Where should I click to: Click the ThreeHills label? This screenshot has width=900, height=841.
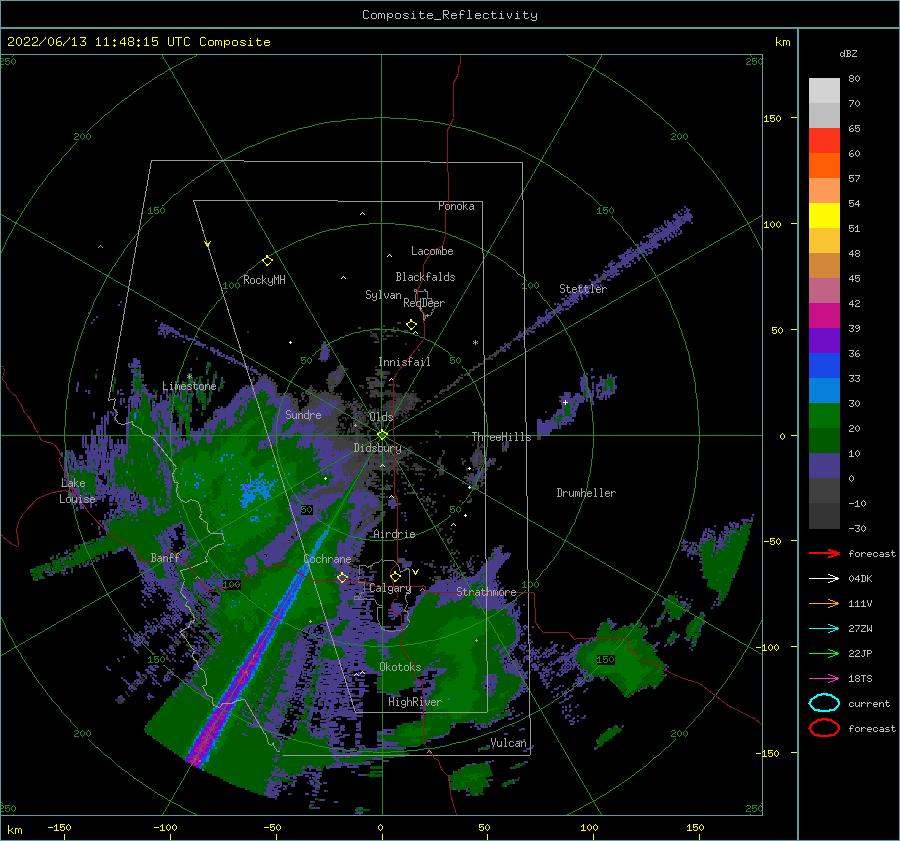[501, 437]
